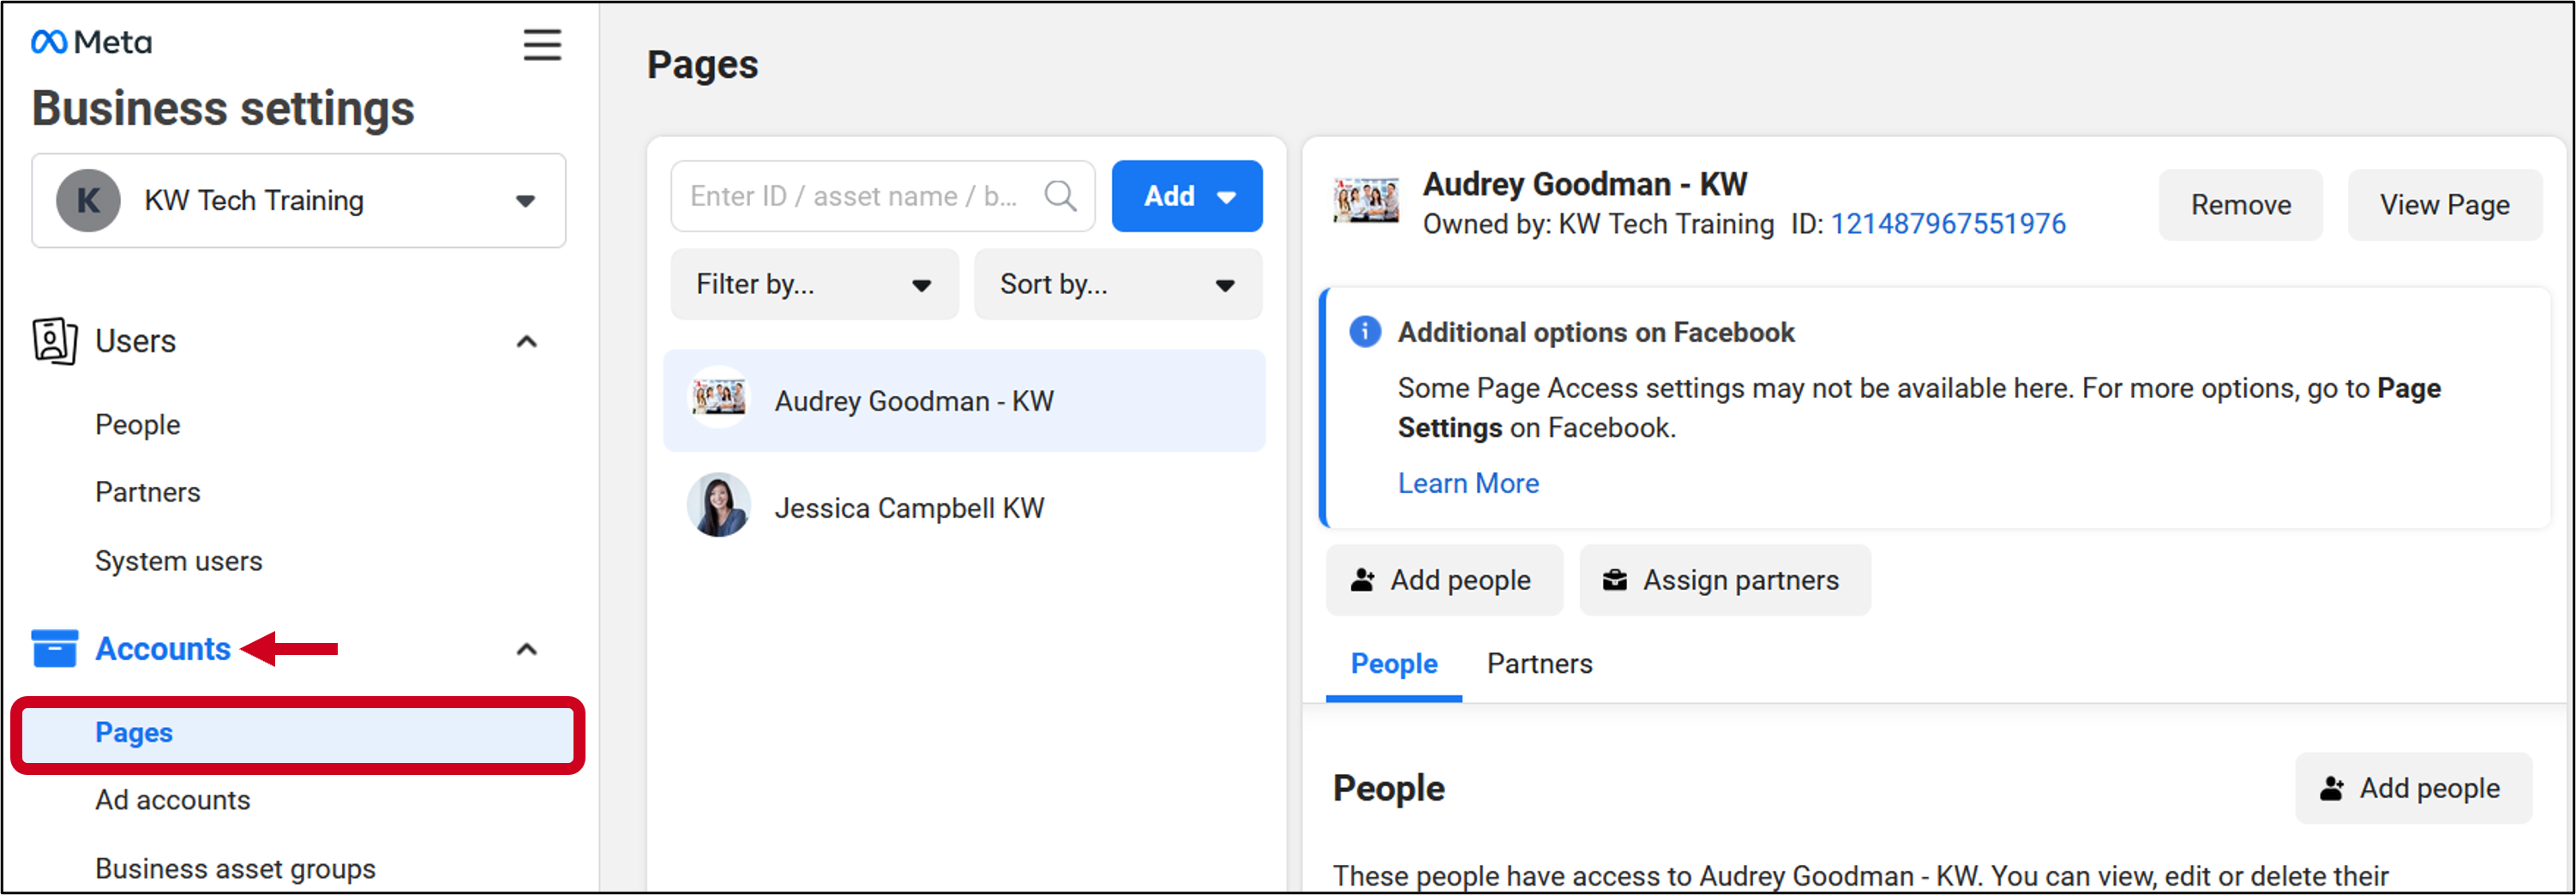Collapse the Users section chevron

point(526,341)
